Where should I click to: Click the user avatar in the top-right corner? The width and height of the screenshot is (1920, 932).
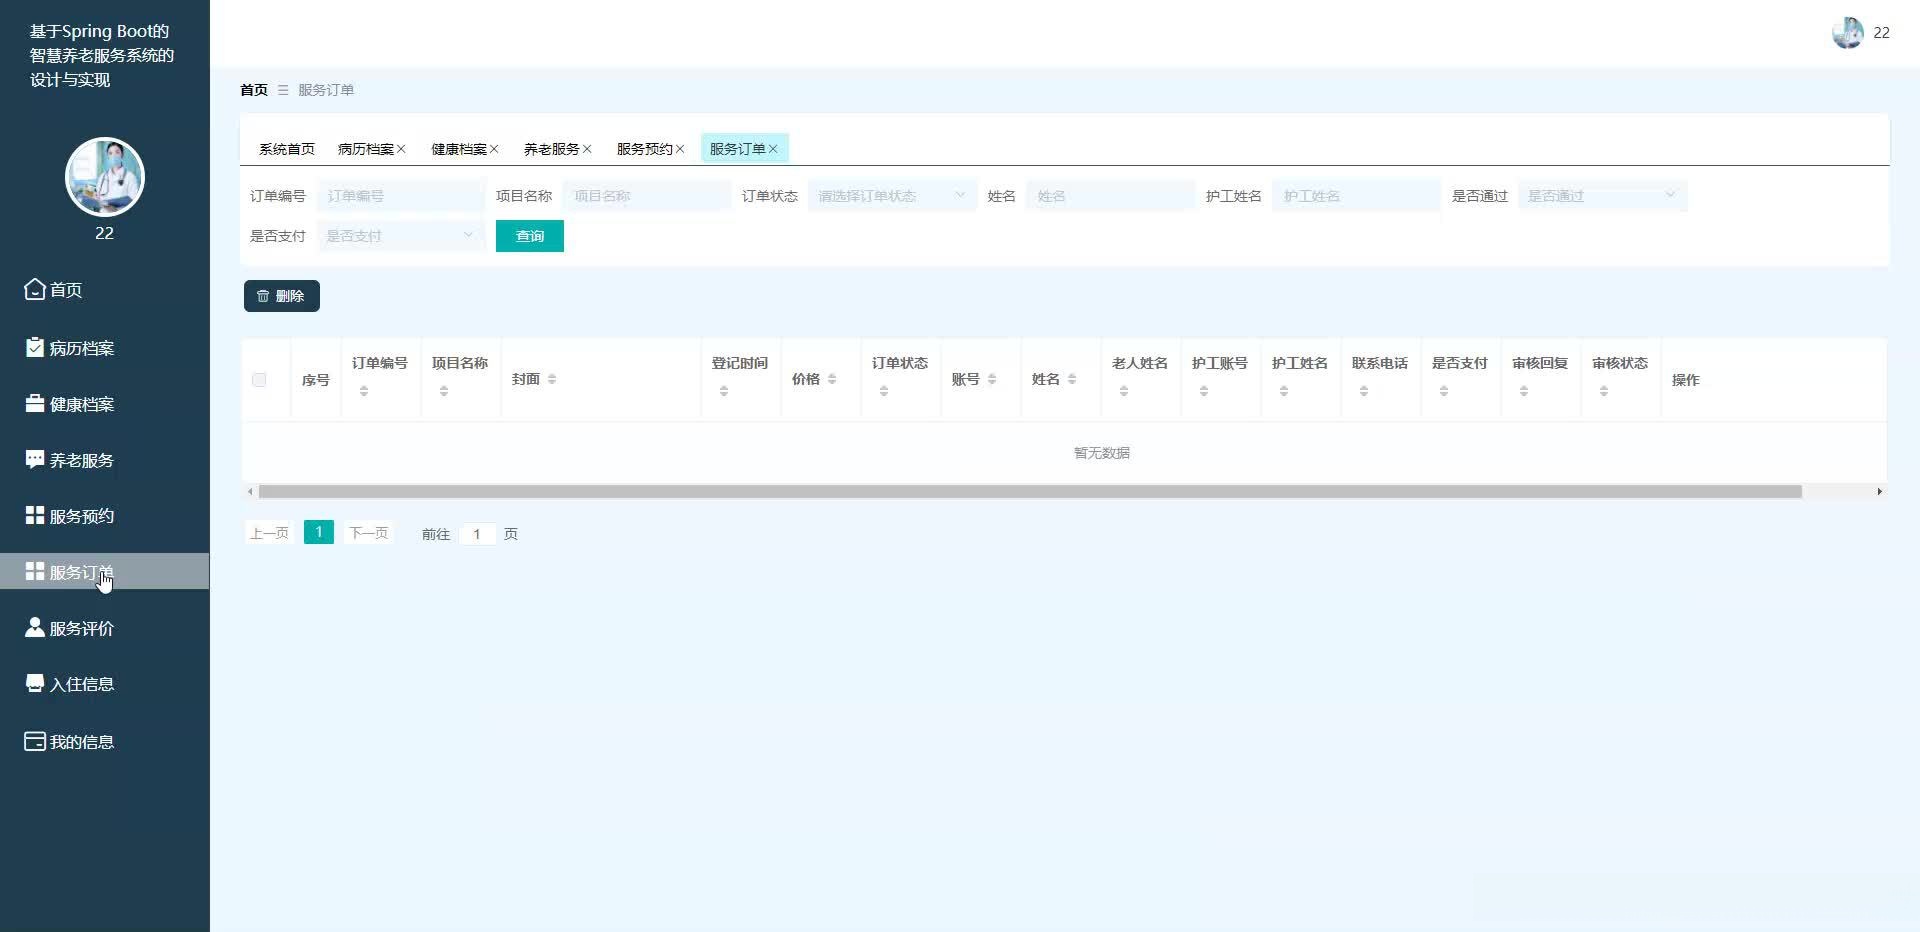click(1847, 33)
